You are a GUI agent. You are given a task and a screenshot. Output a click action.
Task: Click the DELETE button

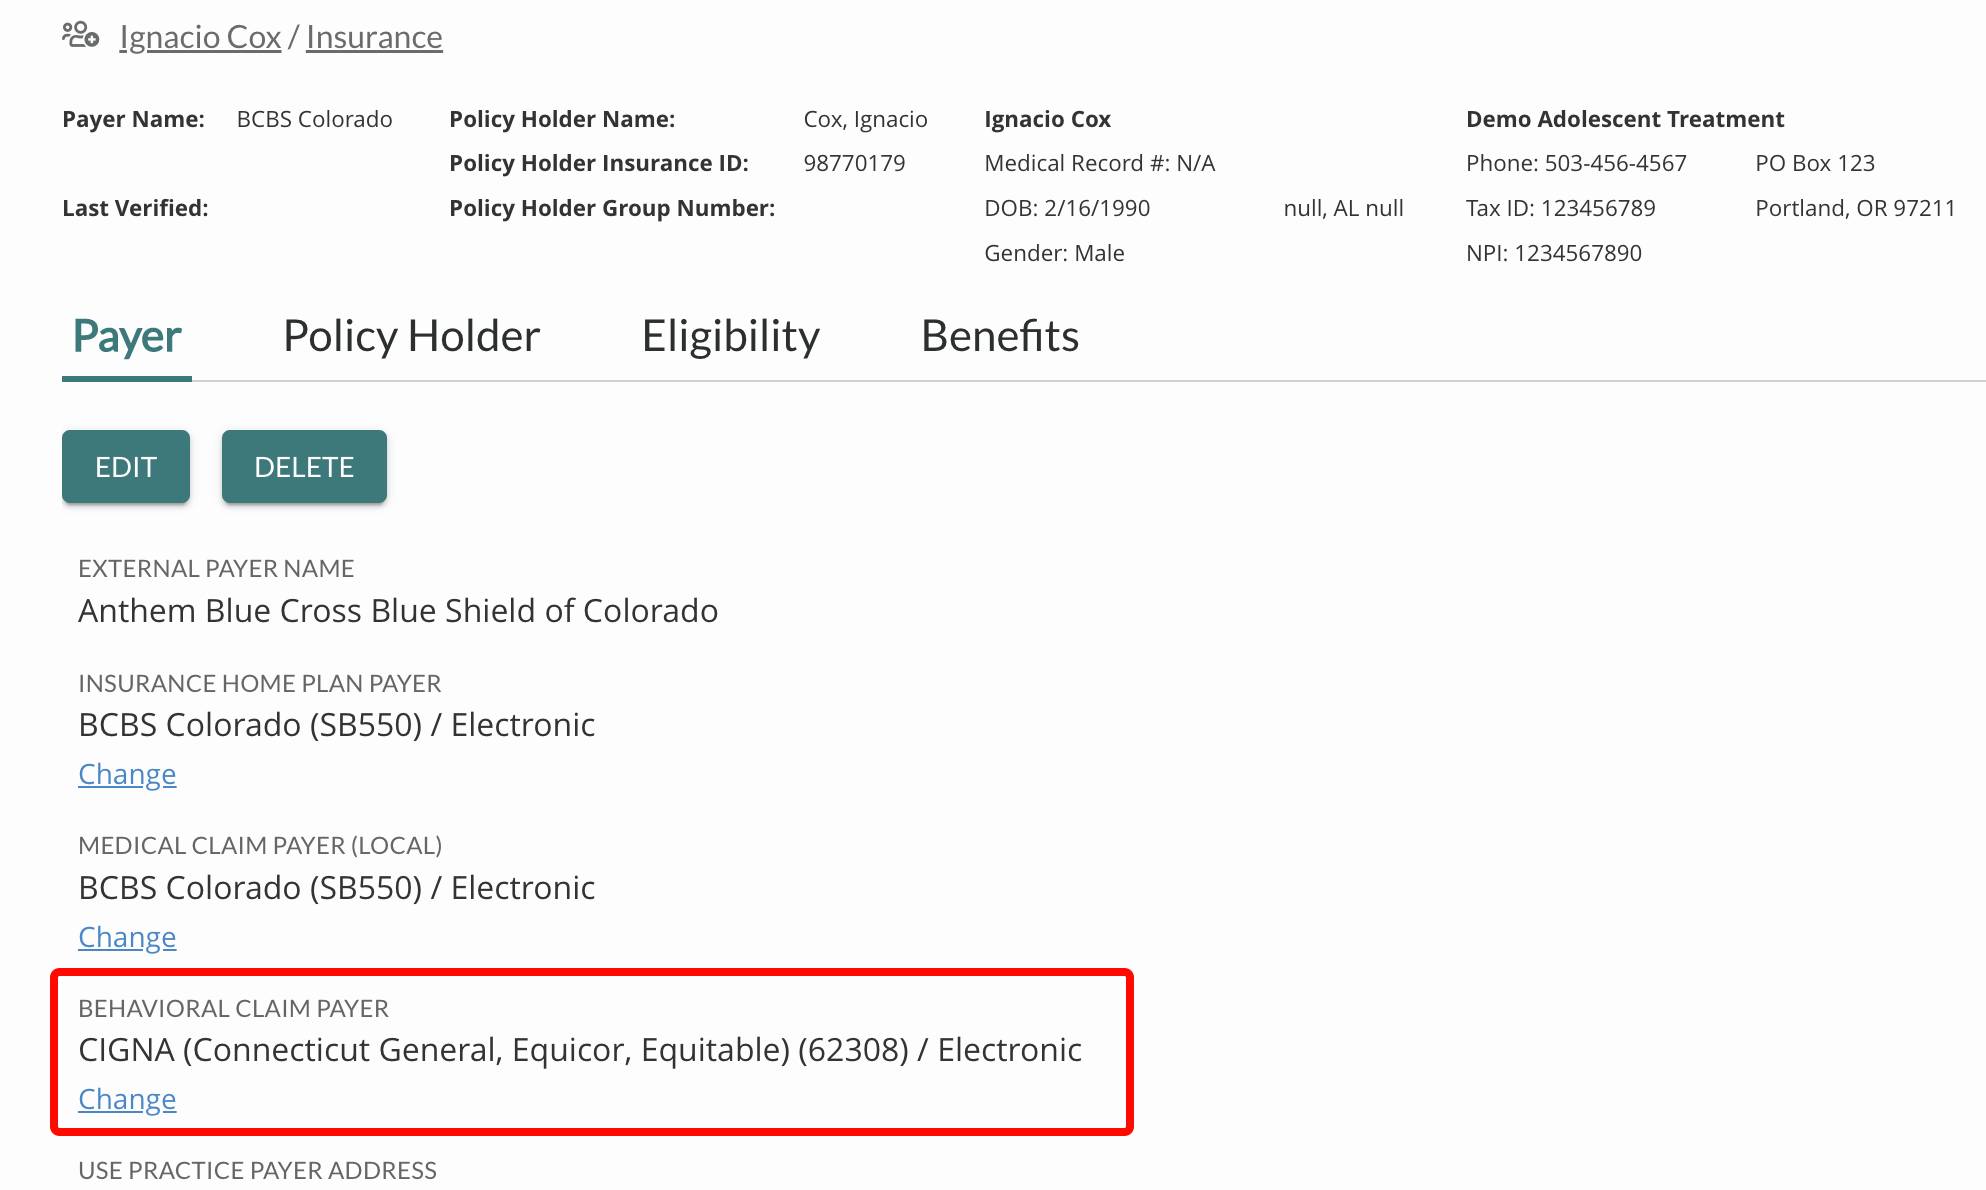(x=304, y=467)
